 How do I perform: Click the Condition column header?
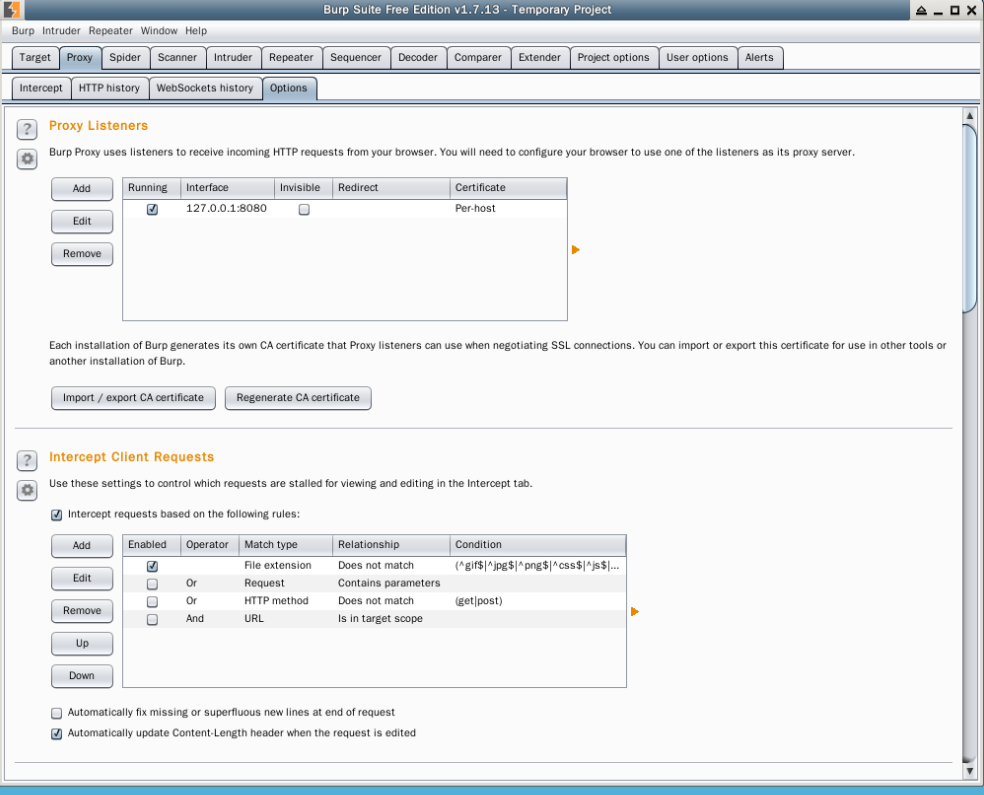click(x=538, y=545)
